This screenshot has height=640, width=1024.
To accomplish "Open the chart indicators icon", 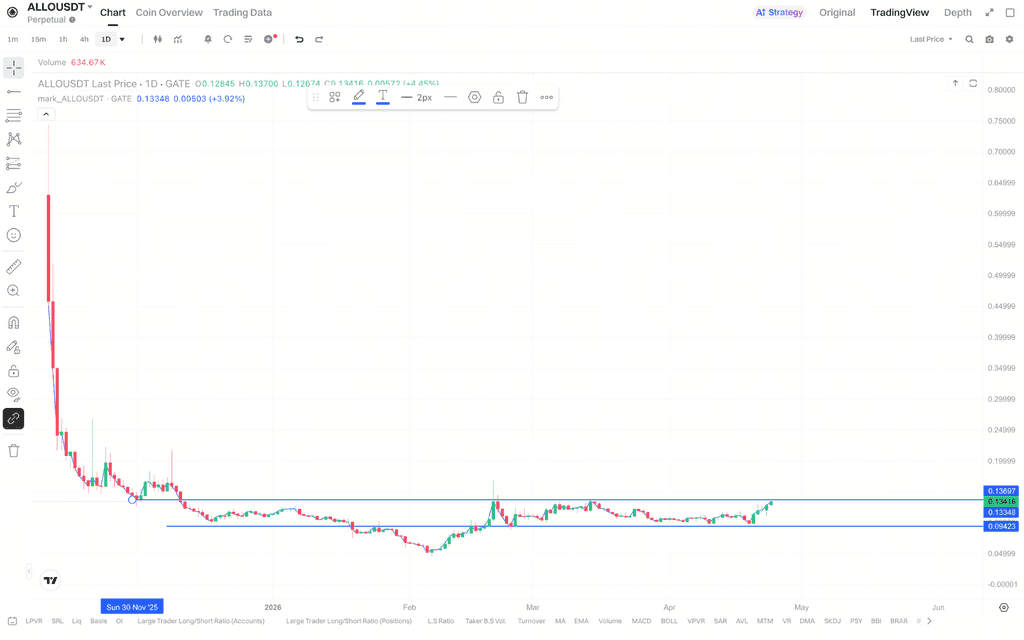I will tap(177, 39).
